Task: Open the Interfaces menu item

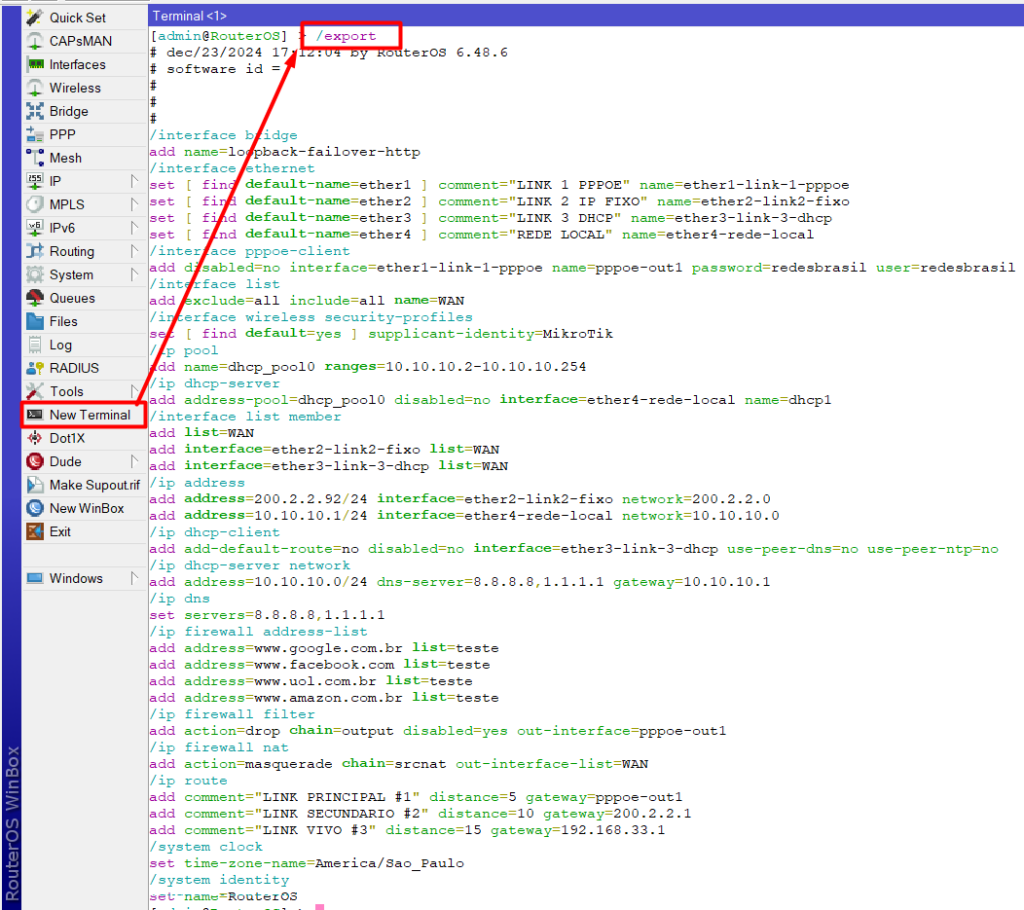Action: point(85,65)
